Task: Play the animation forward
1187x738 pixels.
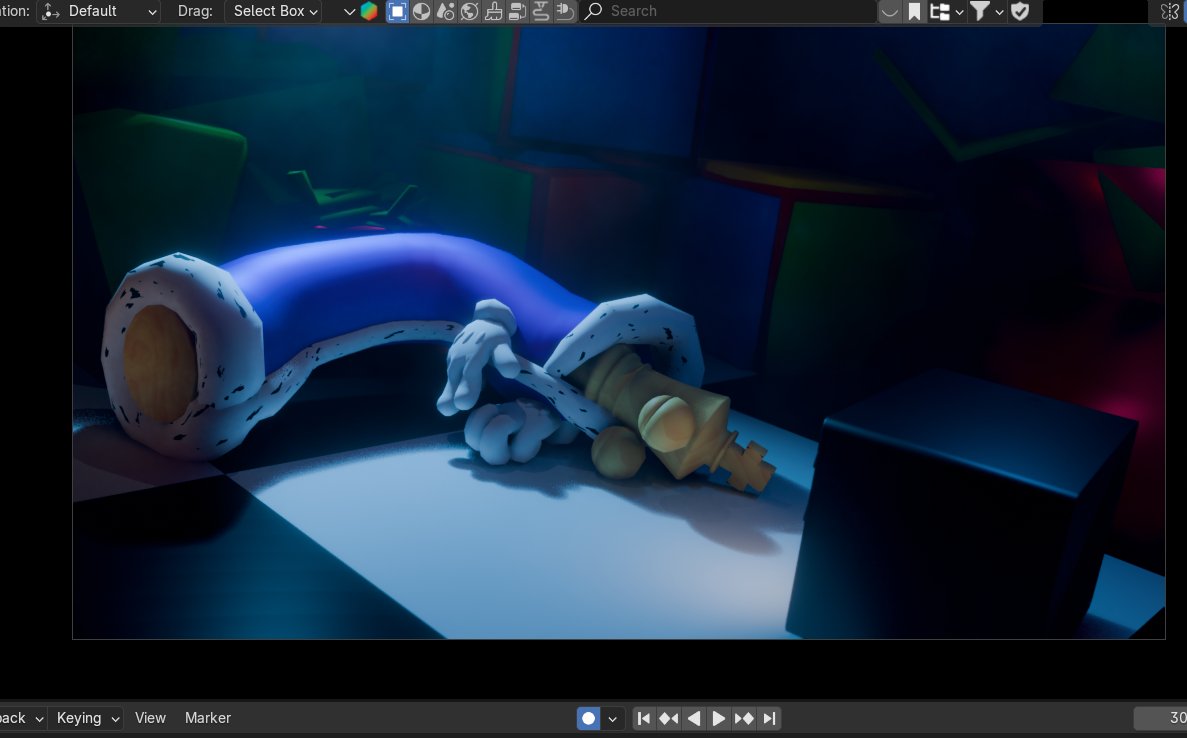Action: [x=718, y=718]
